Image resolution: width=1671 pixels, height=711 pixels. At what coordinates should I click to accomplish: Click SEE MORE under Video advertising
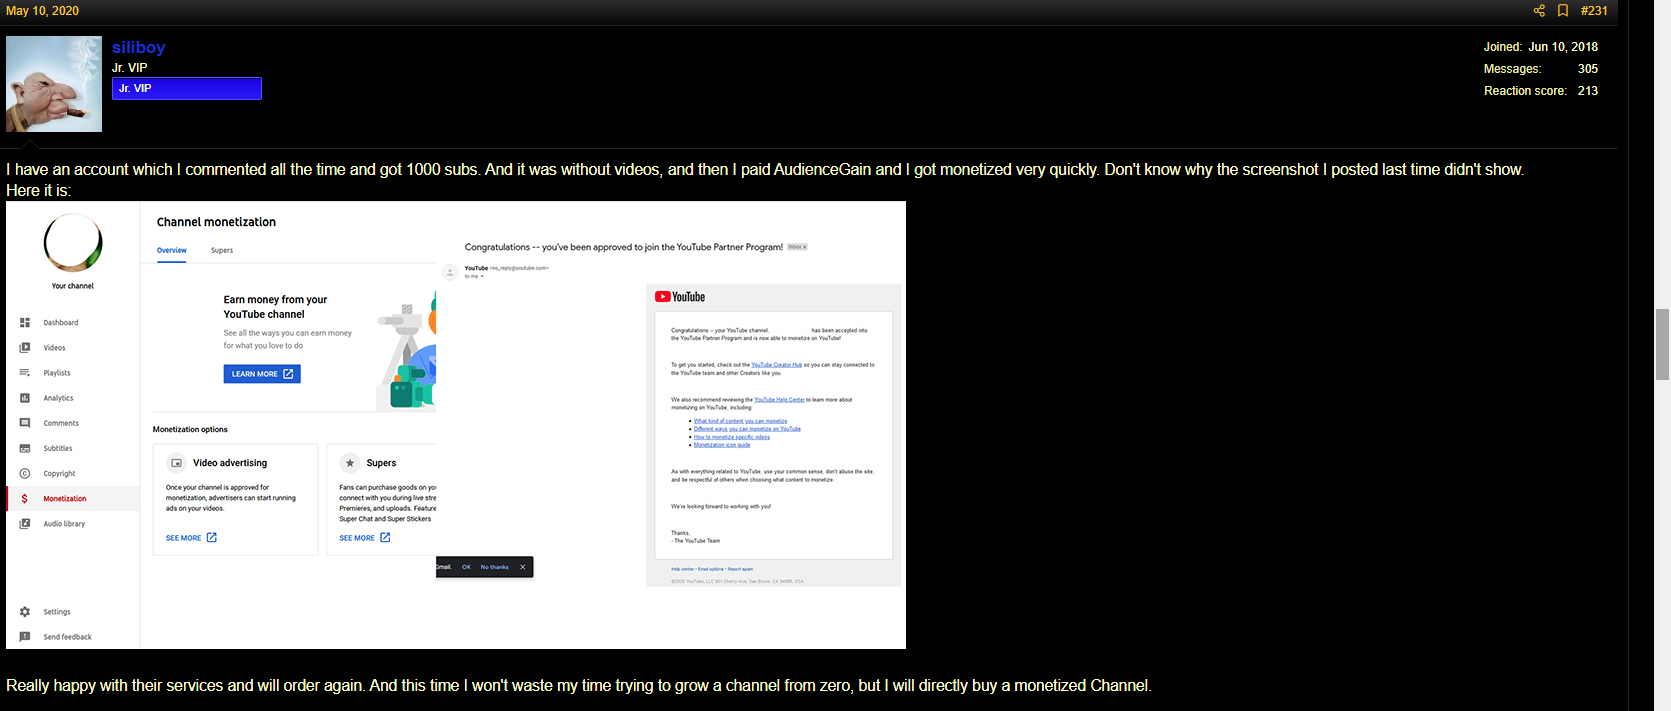(x=191, y=538)
